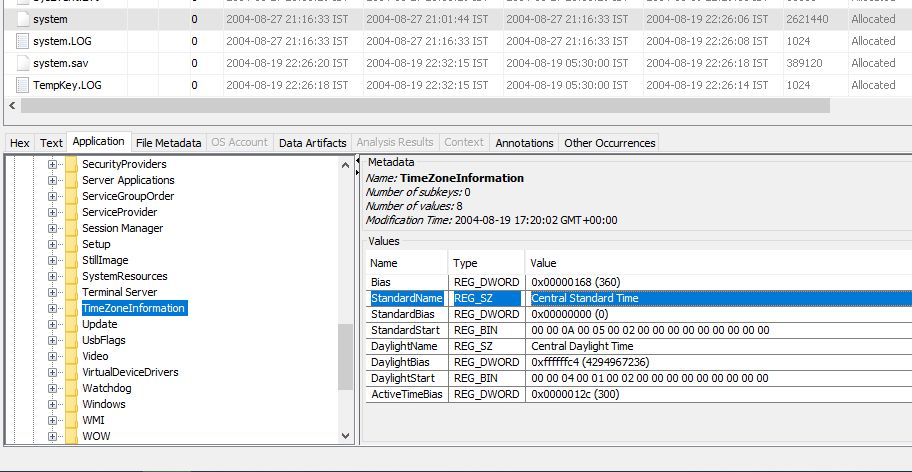Image resolution: width=912 pixels, height=472 pixels.
Task: Click the VirtualDeviceDrivers folder icon
Action: coord(72,372)
